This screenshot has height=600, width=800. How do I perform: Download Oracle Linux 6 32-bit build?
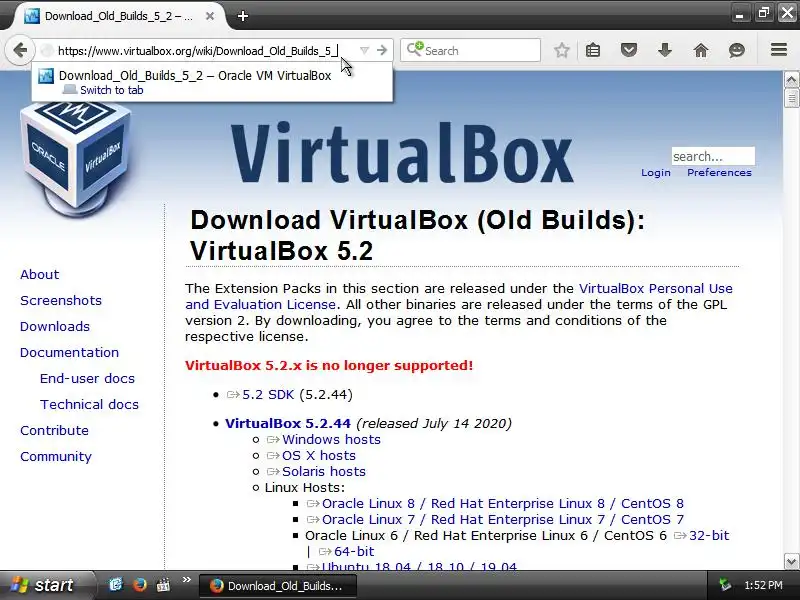709,536
